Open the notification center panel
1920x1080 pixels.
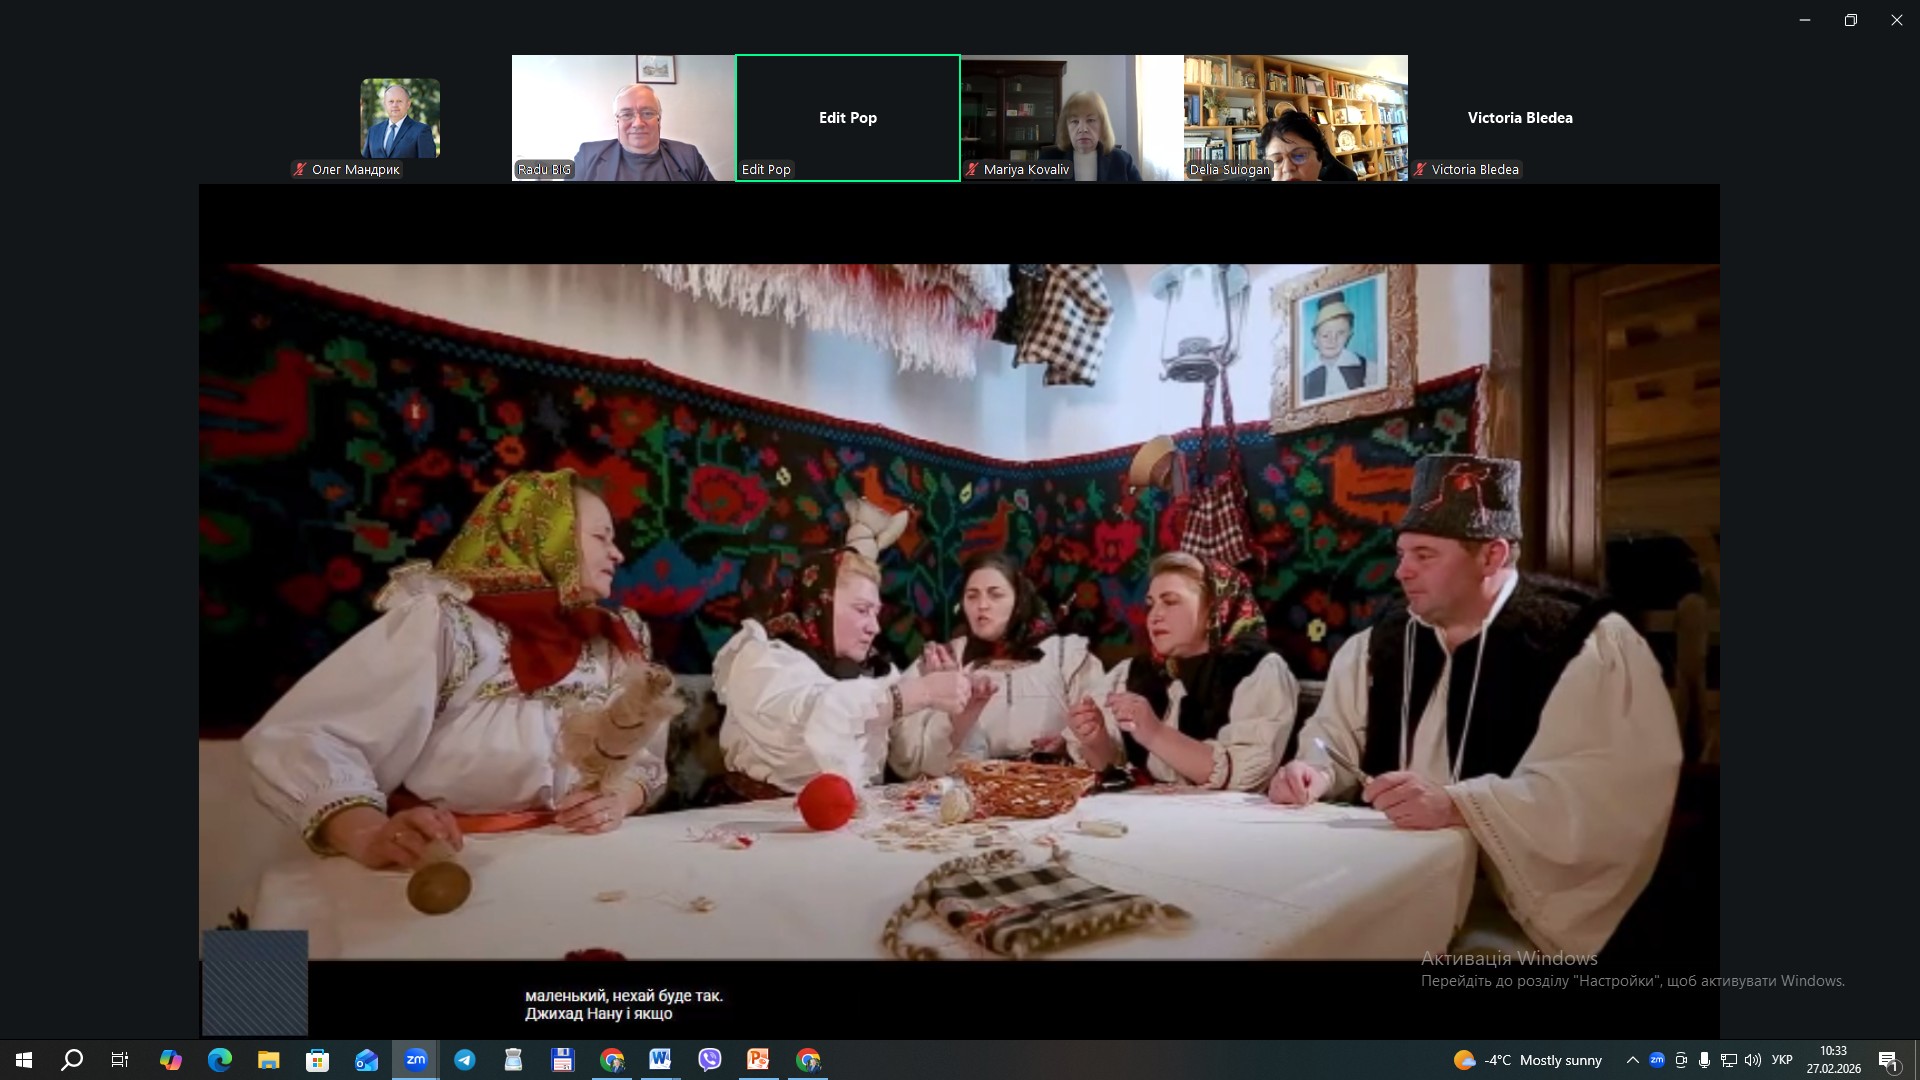click(x=1888, y=1060)
